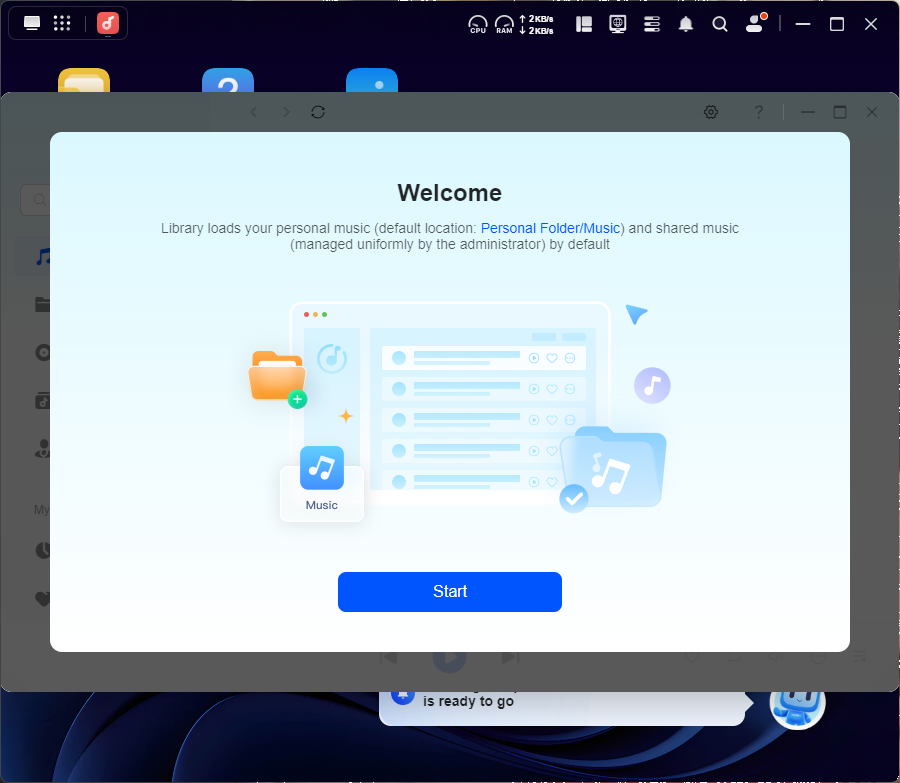Open the system search magnifier

[x=720, y=24]
